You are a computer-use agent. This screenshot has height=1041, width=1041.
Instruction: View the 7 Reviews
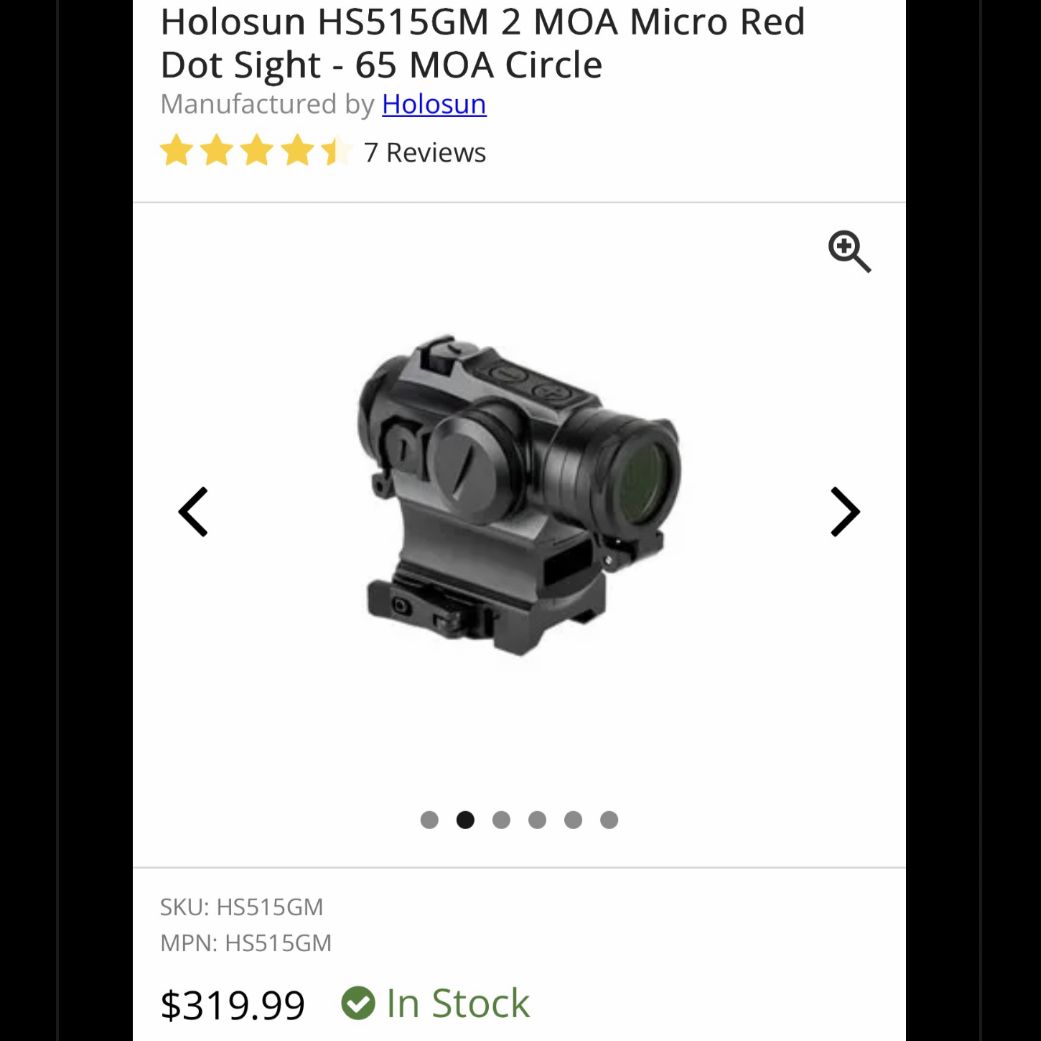click(426, 152)
